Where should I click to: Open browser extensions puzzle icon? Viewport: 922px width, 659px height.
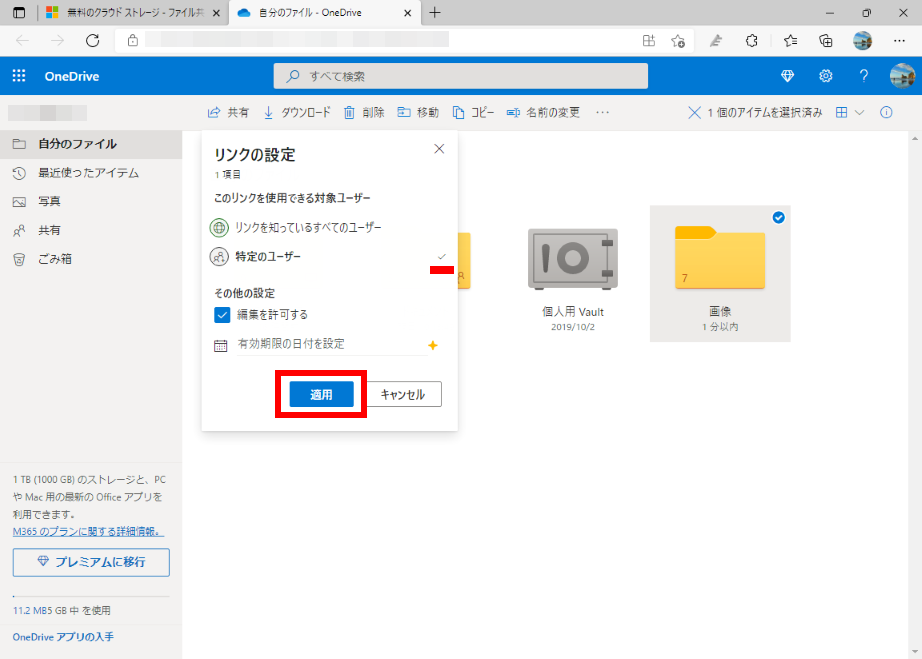(751, 41)
